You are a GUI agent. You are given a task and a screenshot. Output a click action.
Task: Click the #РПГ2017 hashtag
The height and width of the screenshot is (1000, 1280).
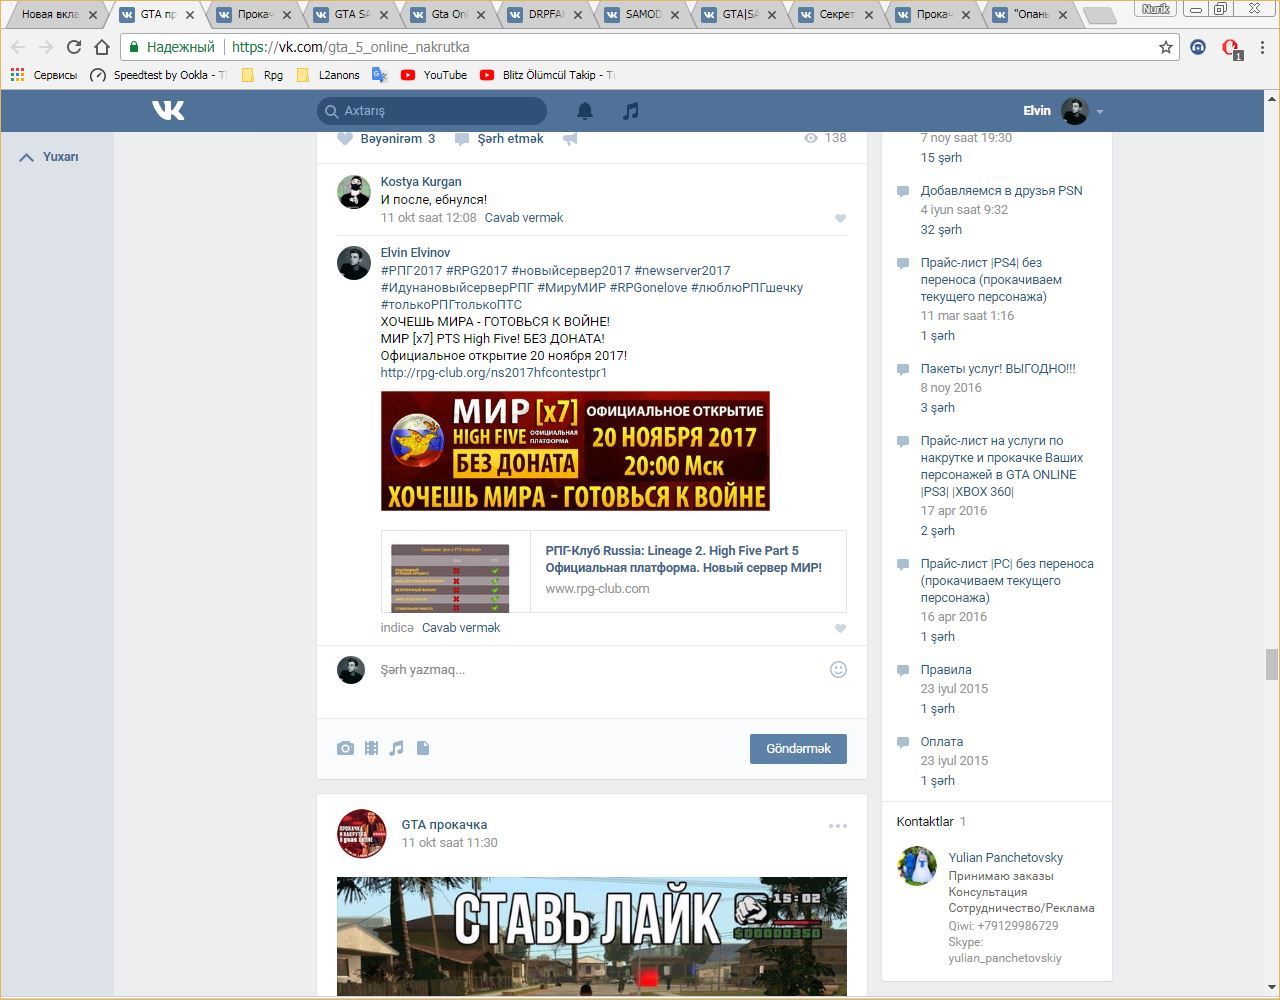coord(411,271)
